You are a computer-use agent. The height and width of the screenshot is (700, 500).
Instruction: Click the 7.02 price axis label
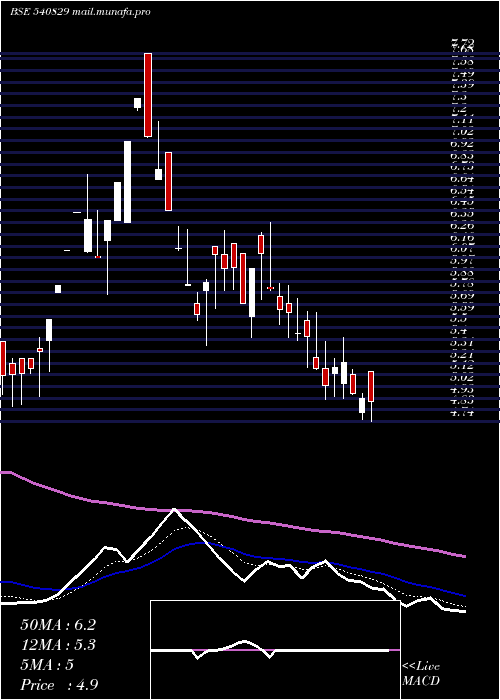[x=462, y=132]
